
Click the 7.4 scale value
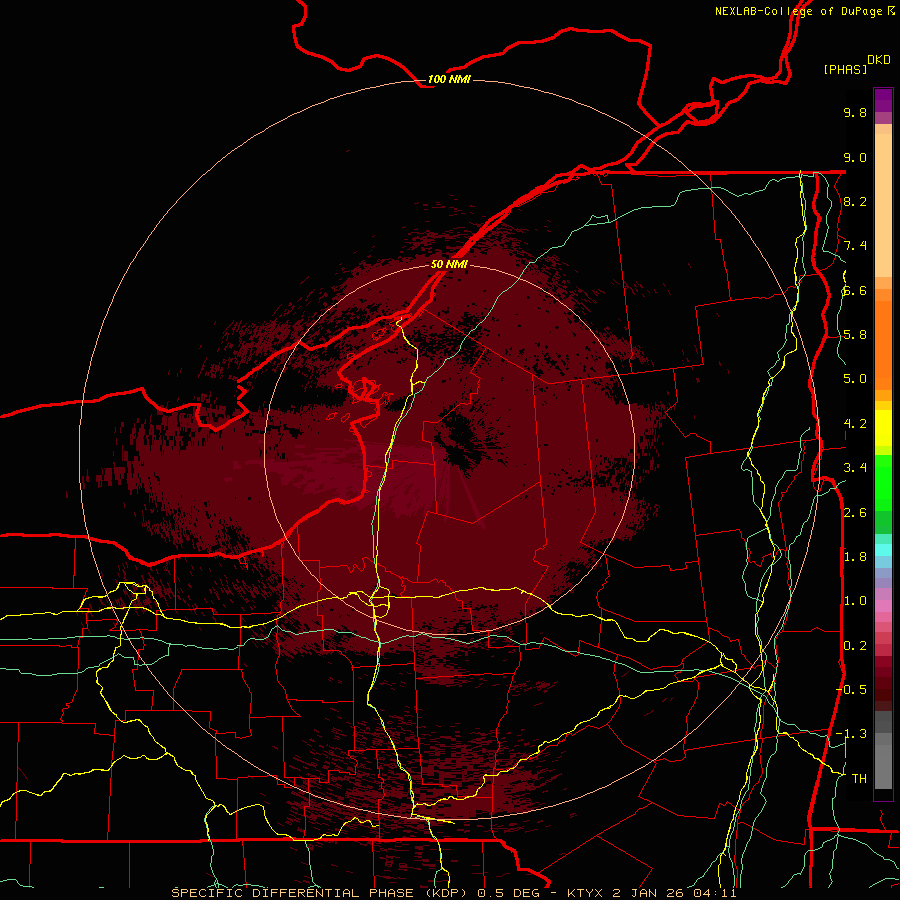click(855, 246)
